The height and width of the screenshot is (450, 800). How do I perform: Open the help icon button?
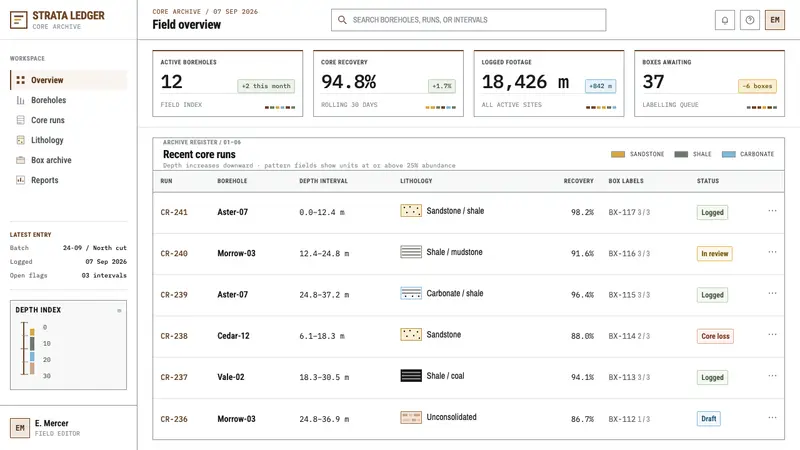click(749, 20)
